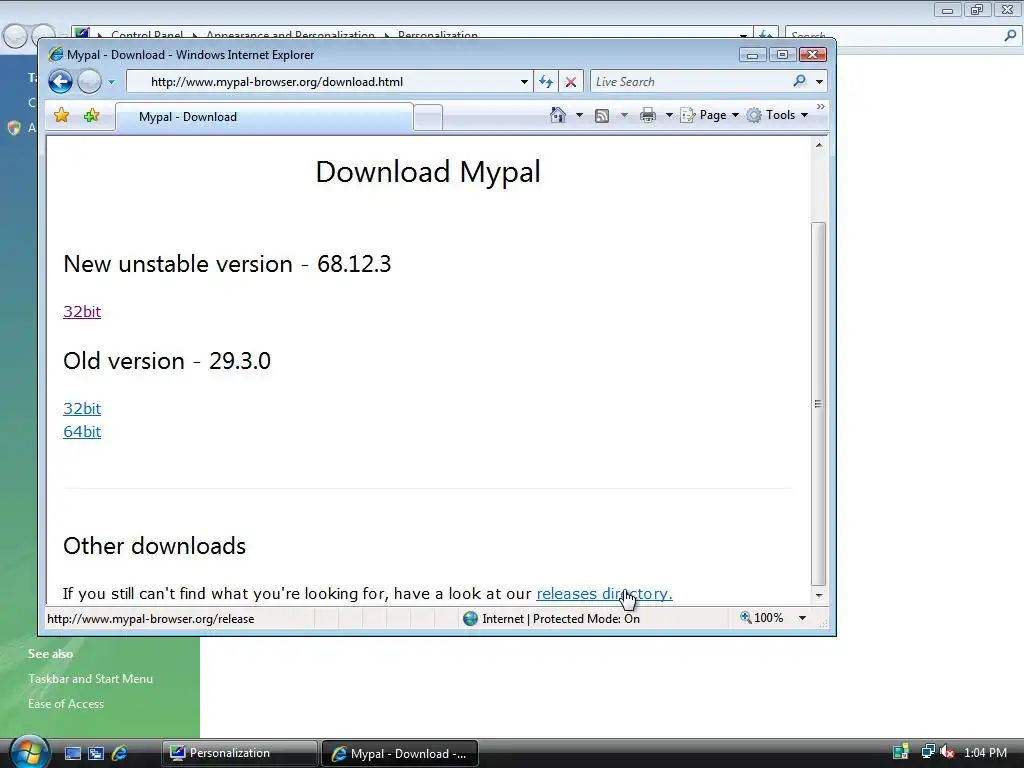Expand the Home button dropdown arrow
Screen dimensions: 1024x768
(x=579, y=115)
